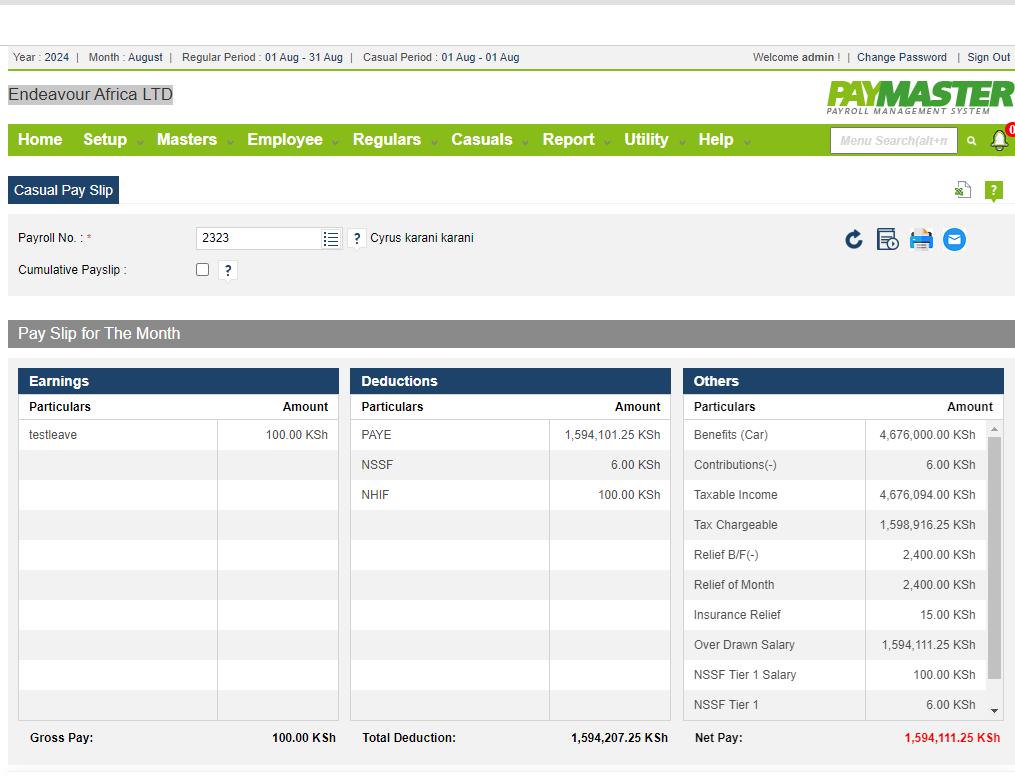Expand the Masters dropdown menu
The image size is (1015, 776).
point(187,140)
